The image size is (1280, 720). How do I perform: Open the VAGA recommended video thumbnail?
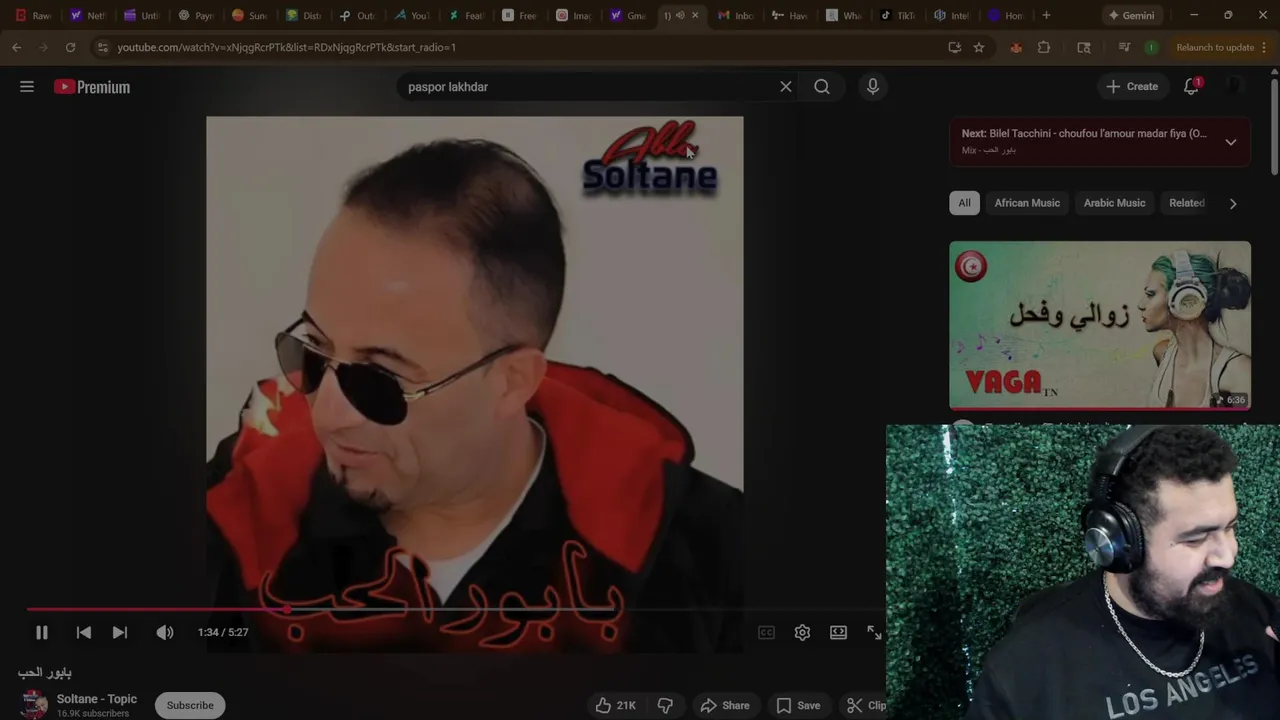1100,325
